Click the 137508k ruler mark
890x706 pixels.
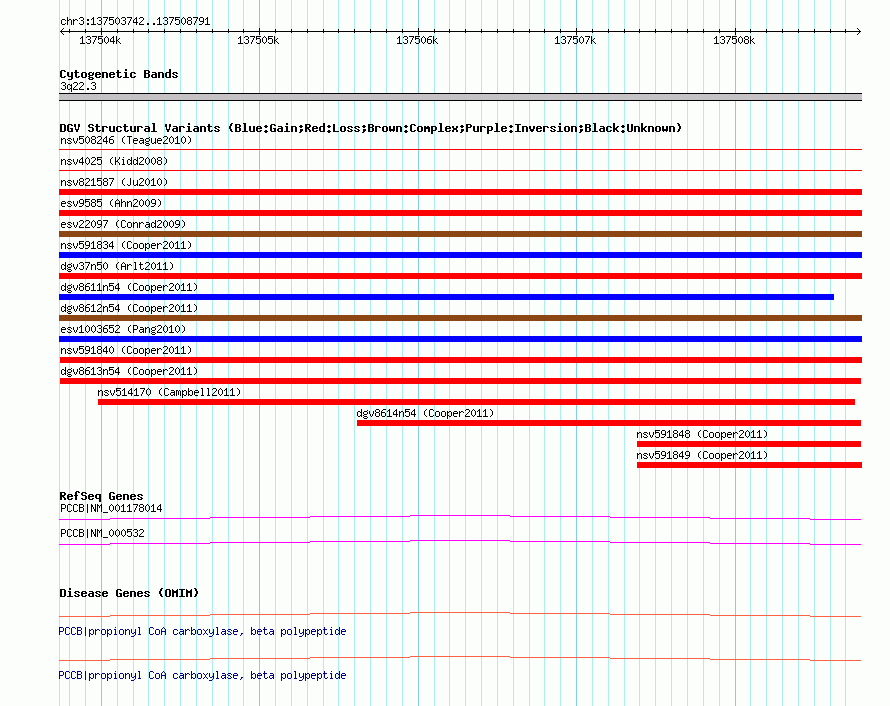point(734,40)
